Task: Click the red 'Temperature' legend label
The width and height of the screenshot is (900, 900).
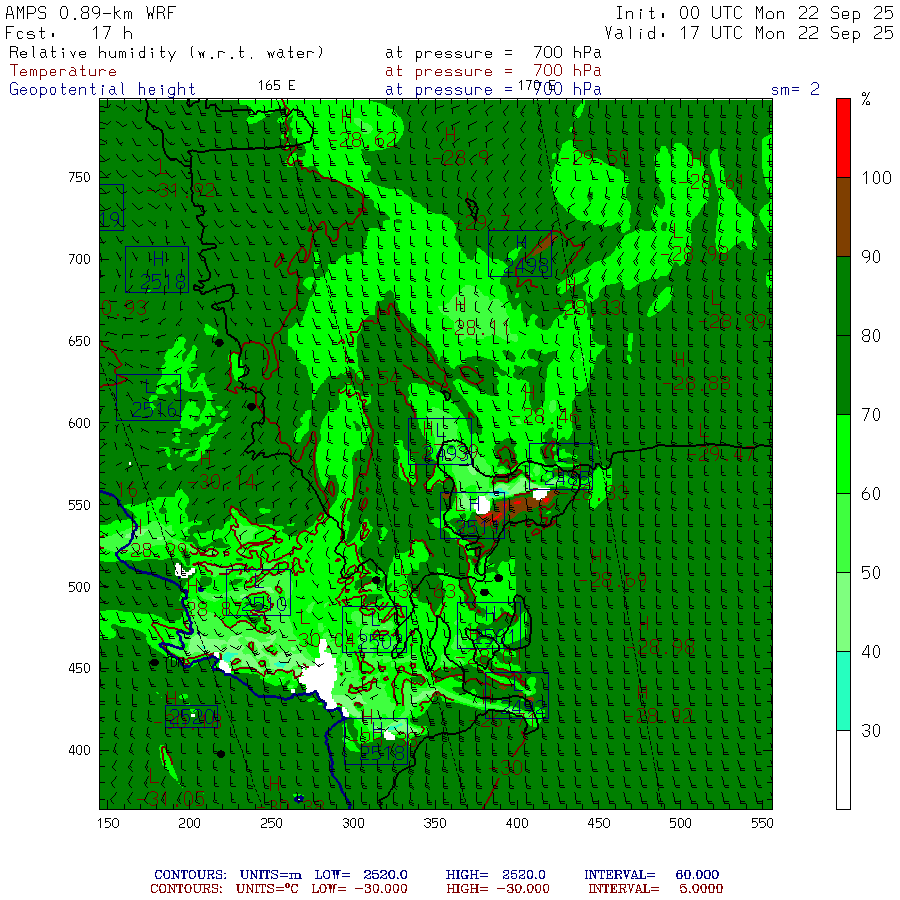Action: 63,71
